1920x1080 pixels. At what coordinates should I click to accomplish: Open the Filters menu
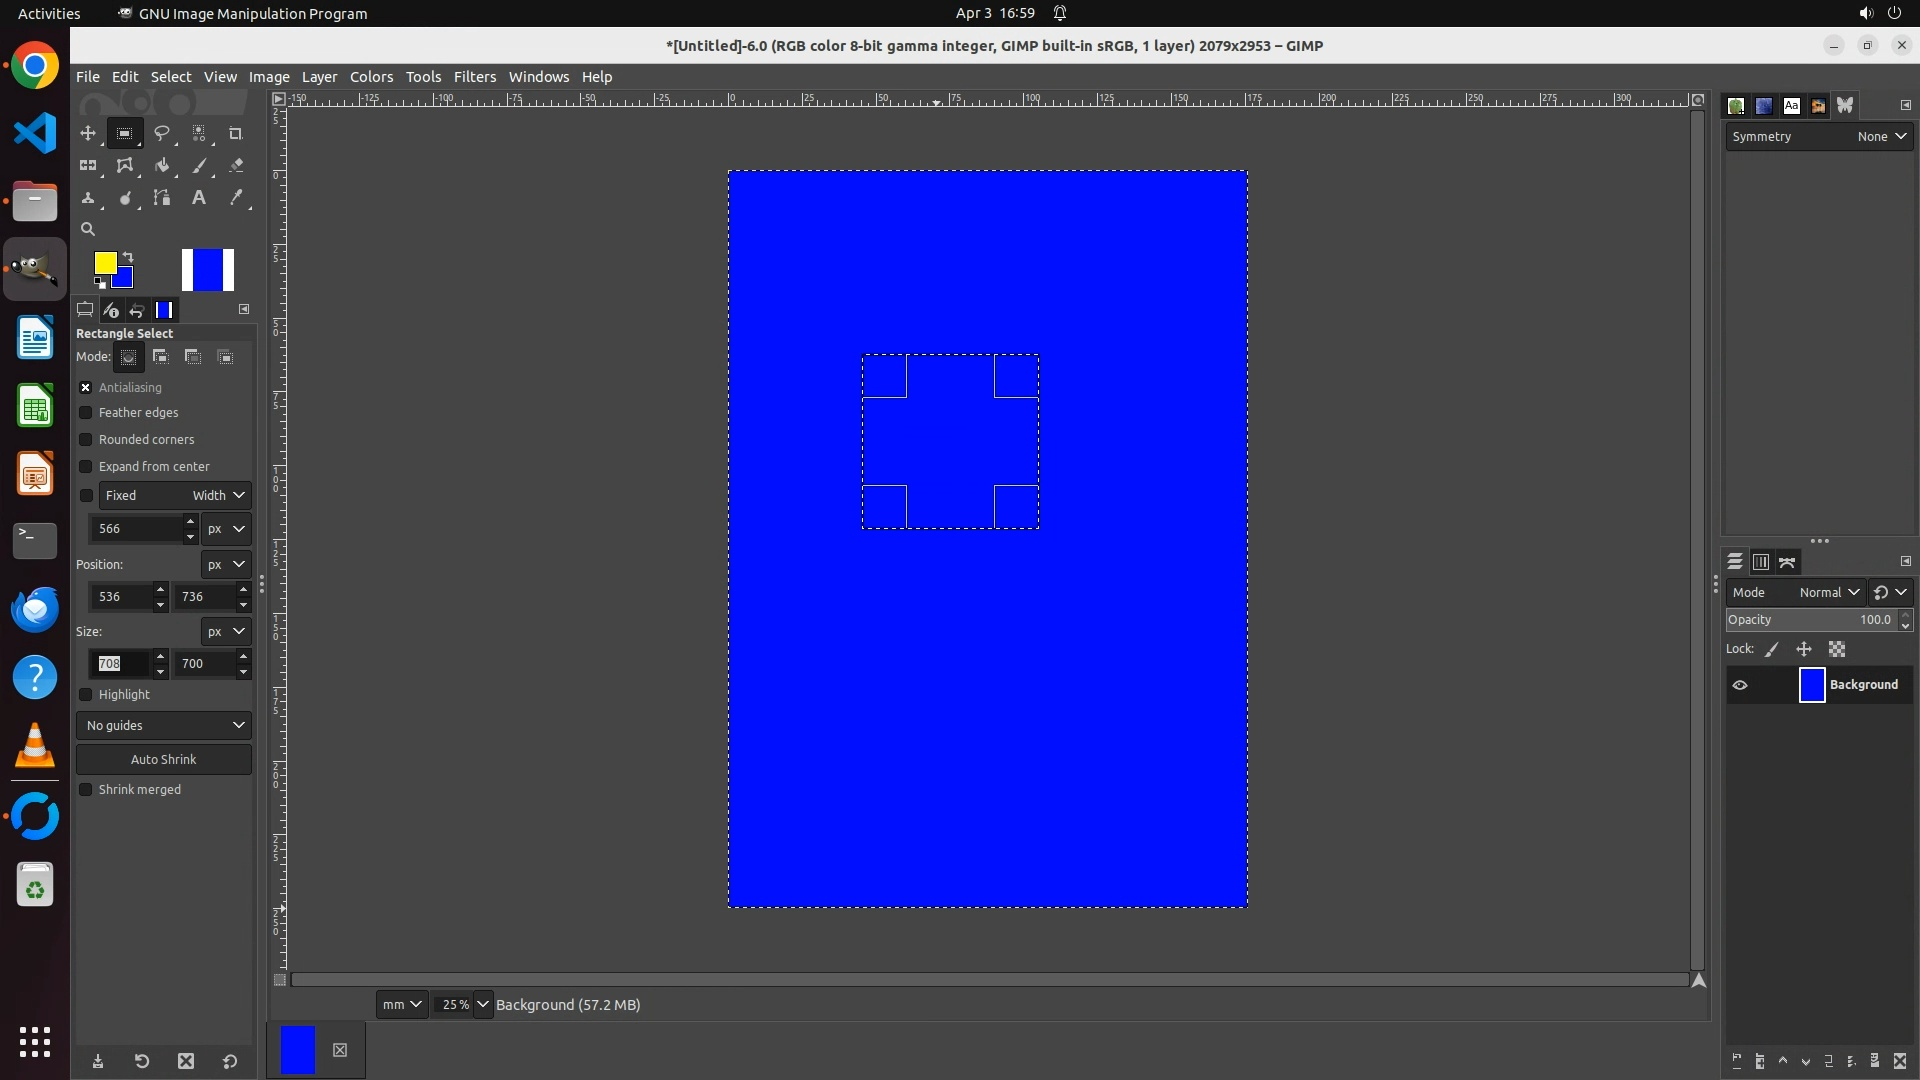click(474, 77)
